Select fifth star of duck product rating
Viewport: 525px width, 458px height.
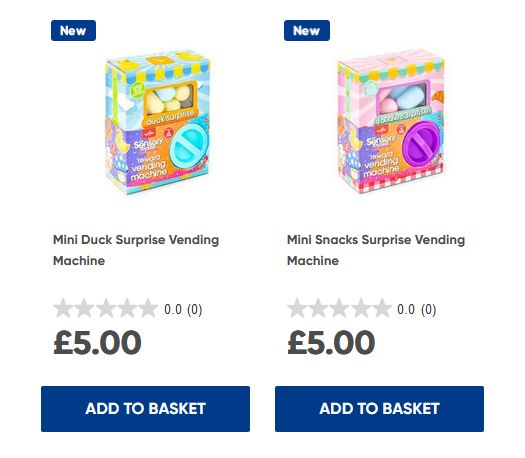point(148,308)
